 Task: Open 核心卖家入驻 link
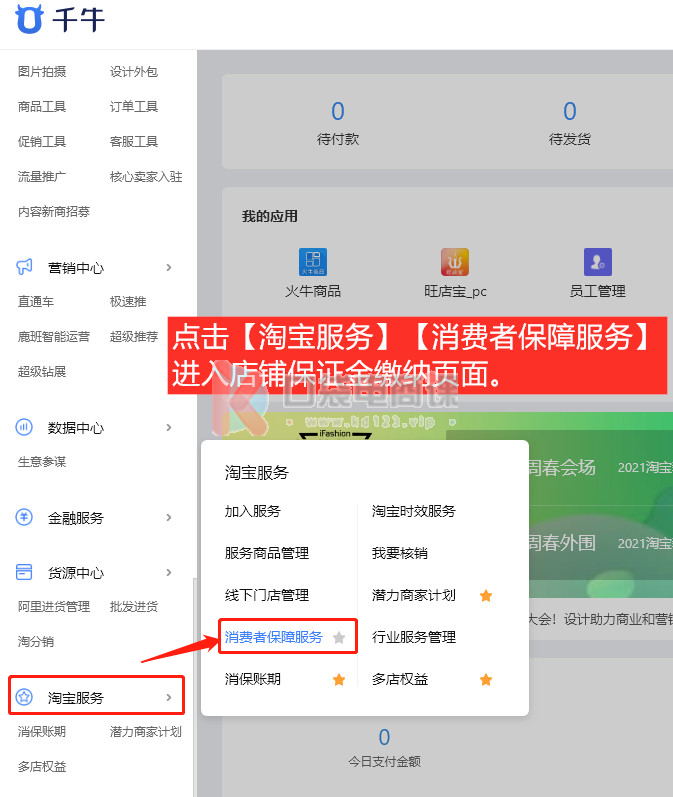point(146,176)
